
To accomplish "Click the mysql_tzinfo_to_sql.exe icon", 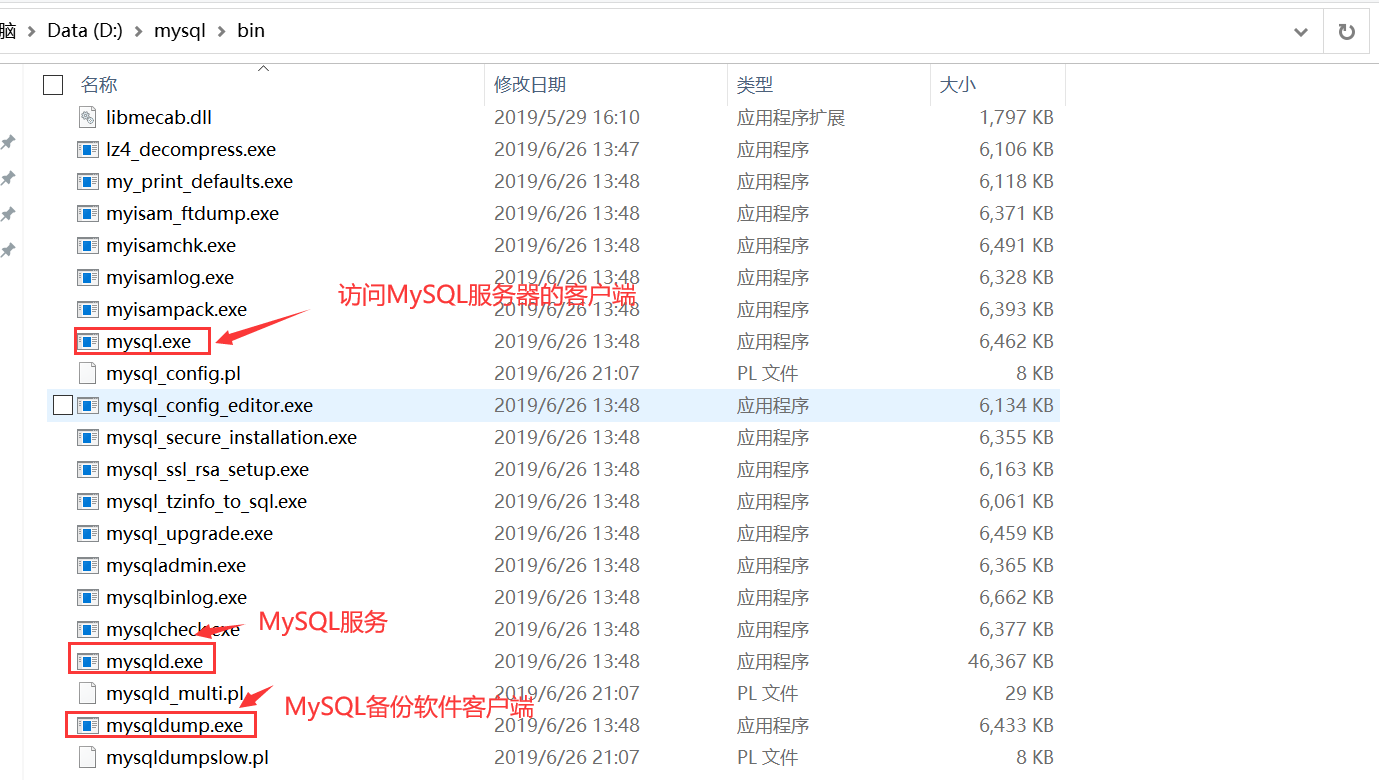I will point(88,501).
